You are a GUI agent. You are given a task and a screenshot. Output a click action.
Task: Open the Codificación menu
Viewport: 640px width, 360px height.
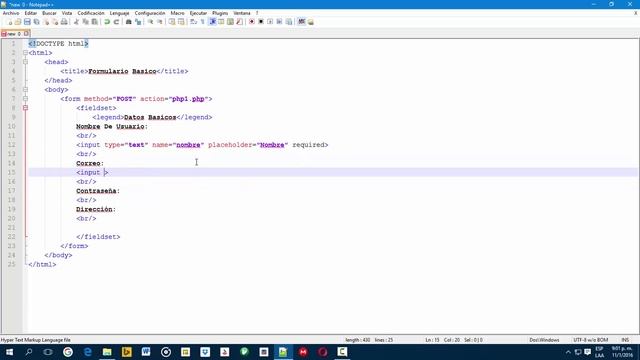91,13
